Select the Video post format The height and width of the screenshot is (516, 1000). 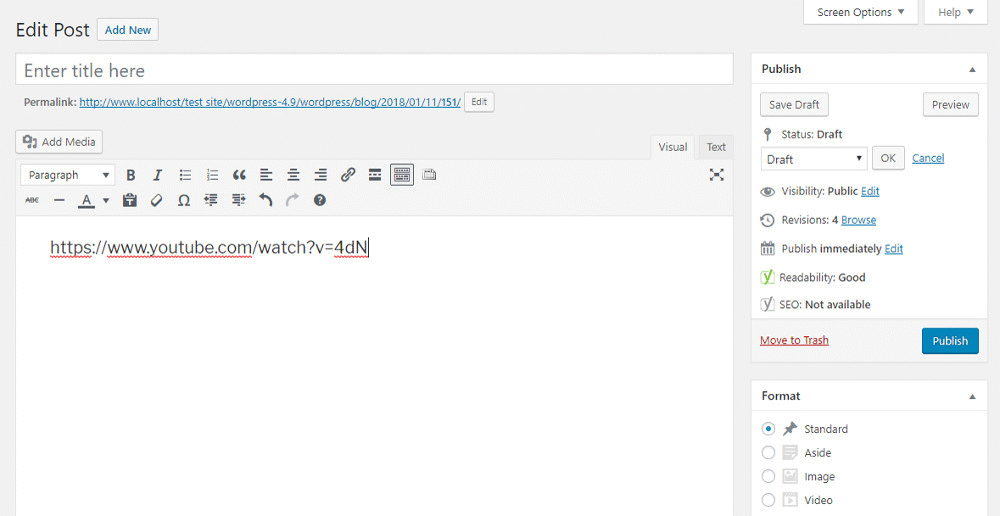tap(768, 500)
